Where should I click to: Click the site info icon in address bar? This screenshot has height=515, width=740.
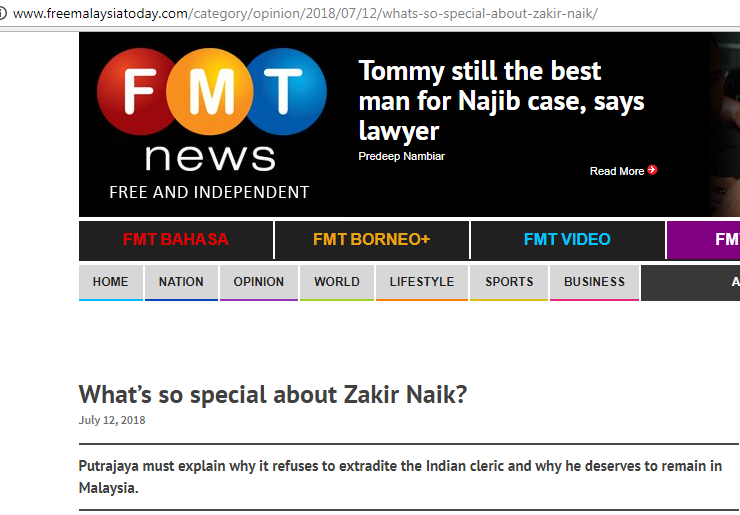pos(2,13)
